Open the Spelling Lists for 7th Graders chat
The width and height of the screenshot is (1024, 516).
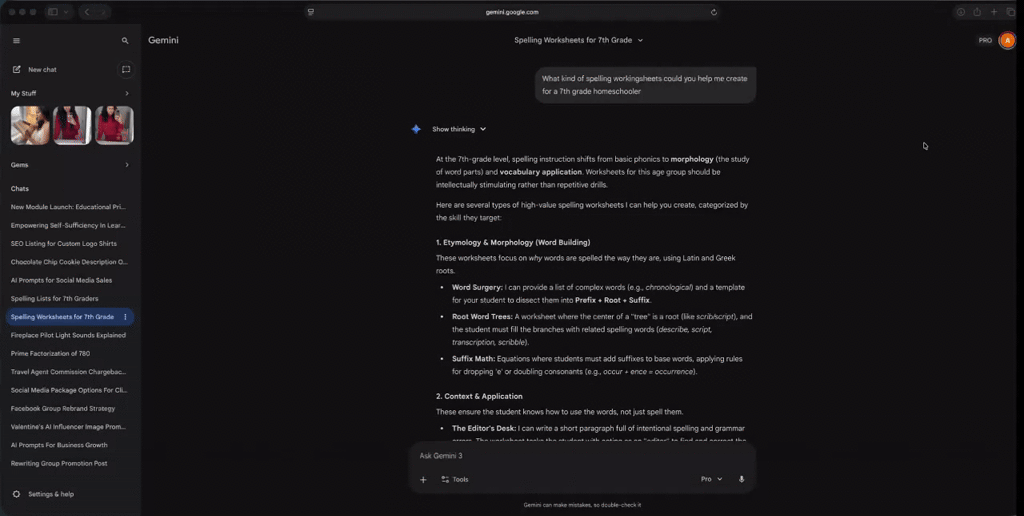pyautogui.click(x=53, y=298)
